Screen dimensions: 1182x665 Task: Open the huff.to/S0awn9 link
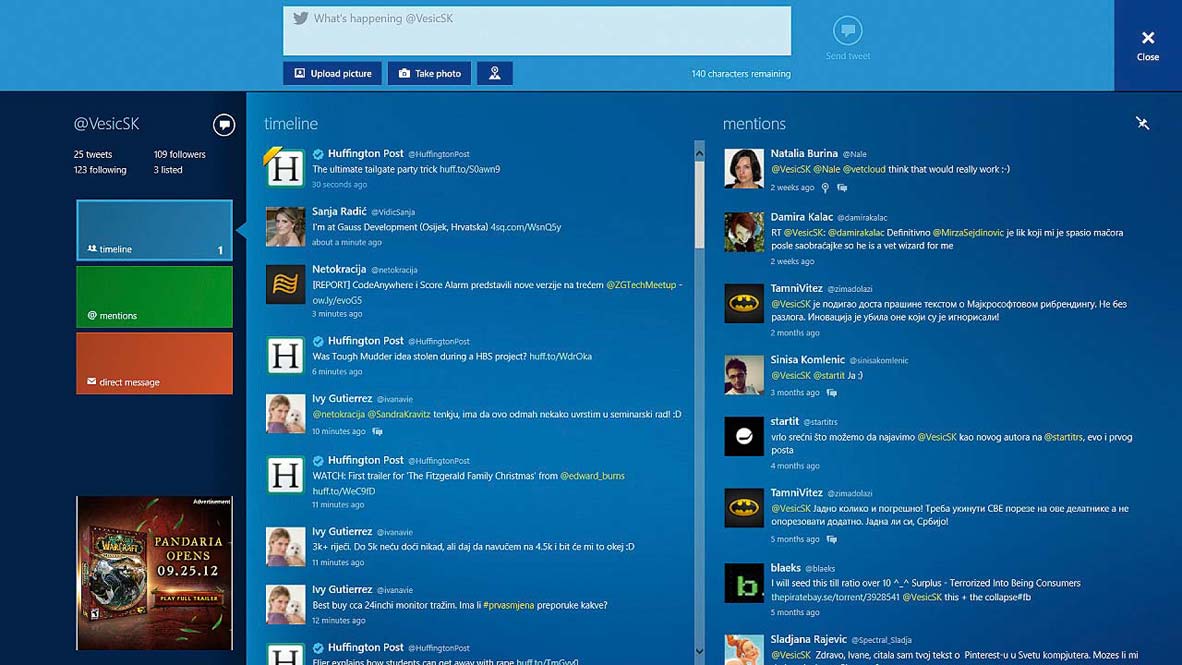470,170
